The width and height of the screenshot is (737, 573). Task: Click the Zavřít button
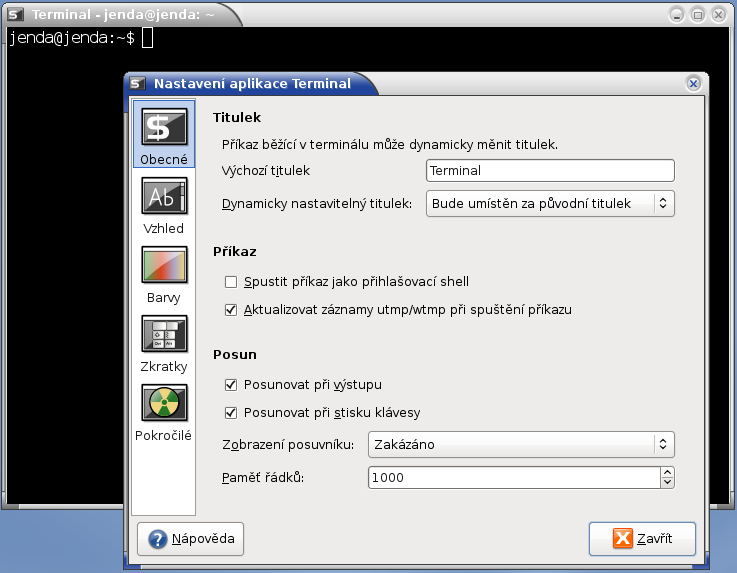[642, 539]
